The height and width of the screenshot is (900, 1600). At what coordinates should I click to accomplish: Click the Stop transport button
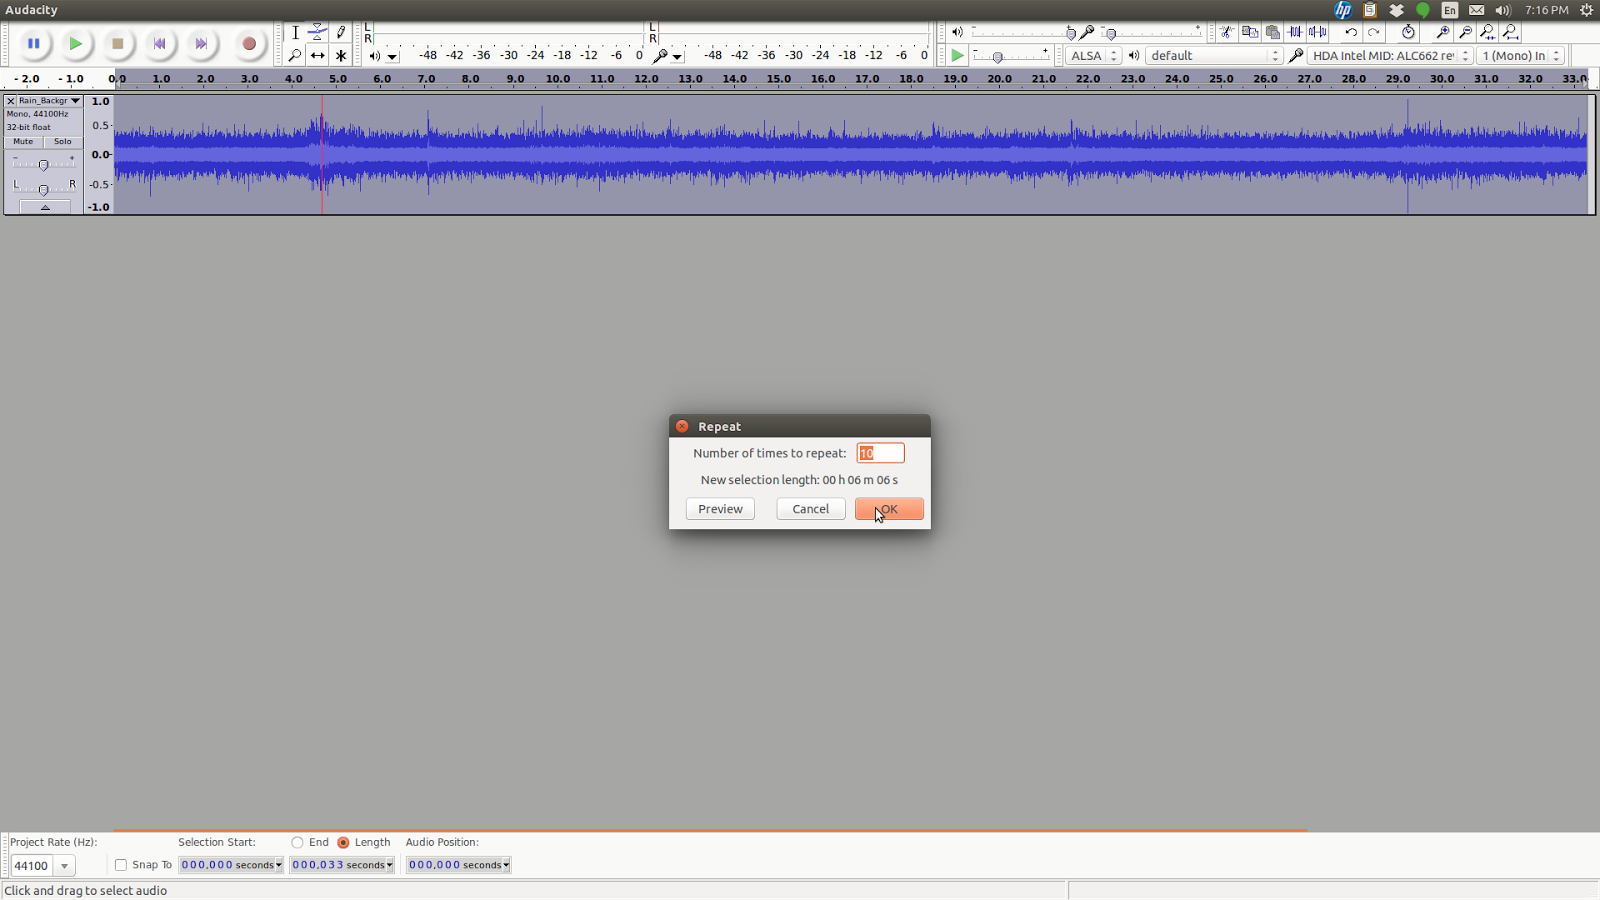[117, 44]
